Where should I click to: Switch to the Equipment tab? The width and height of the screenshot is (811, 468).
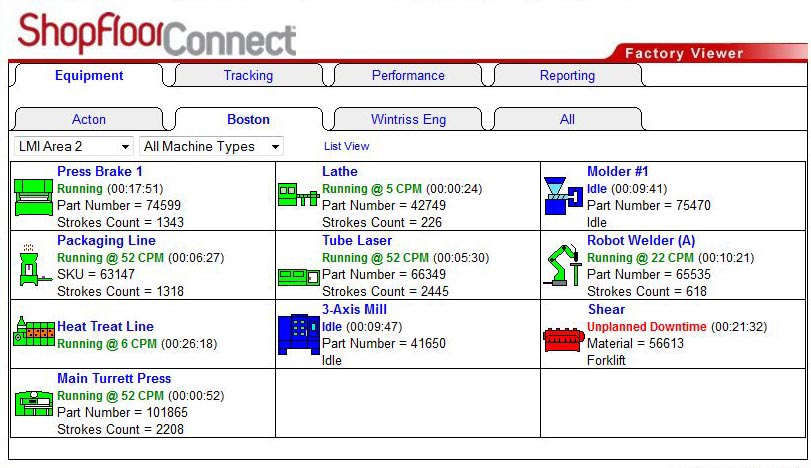[x=89, y=76]
